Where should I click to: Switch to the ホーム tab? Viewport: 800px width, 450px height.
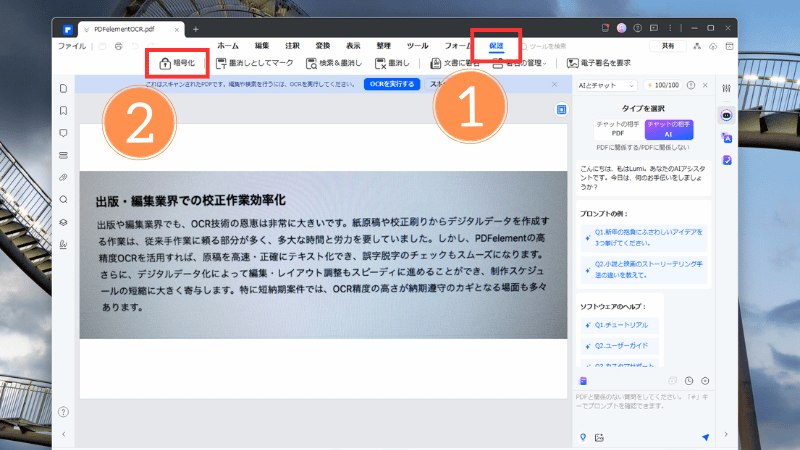click(228, 46)
